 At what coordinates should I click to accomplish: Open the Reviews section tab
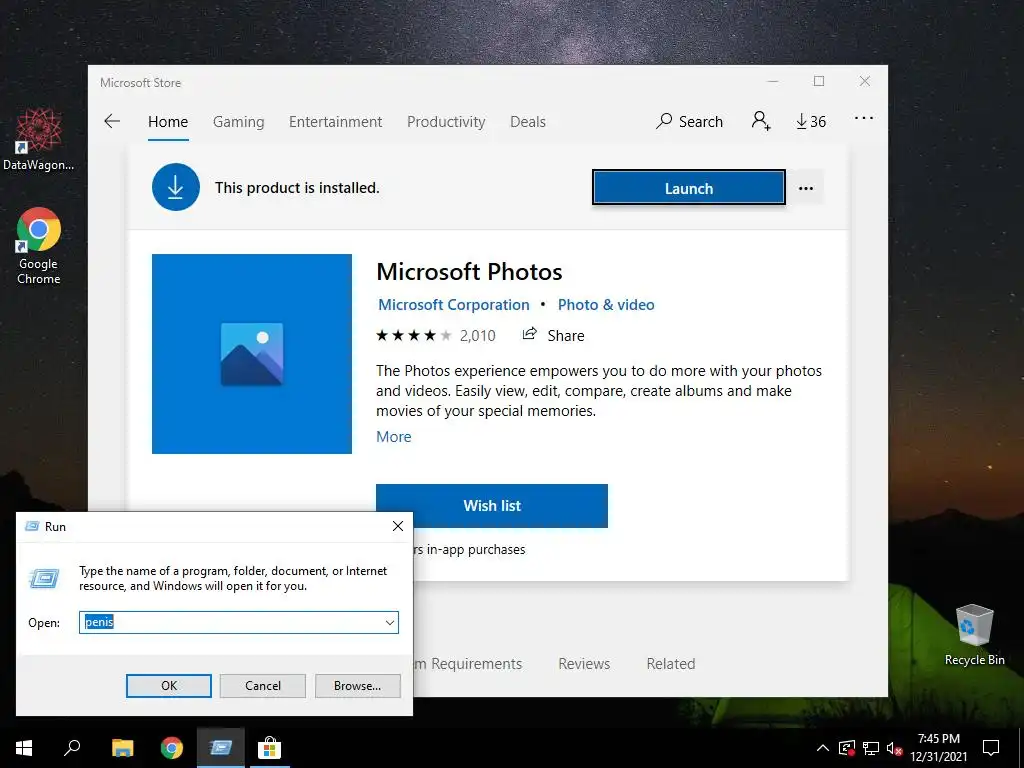click(x=584, y=664)
